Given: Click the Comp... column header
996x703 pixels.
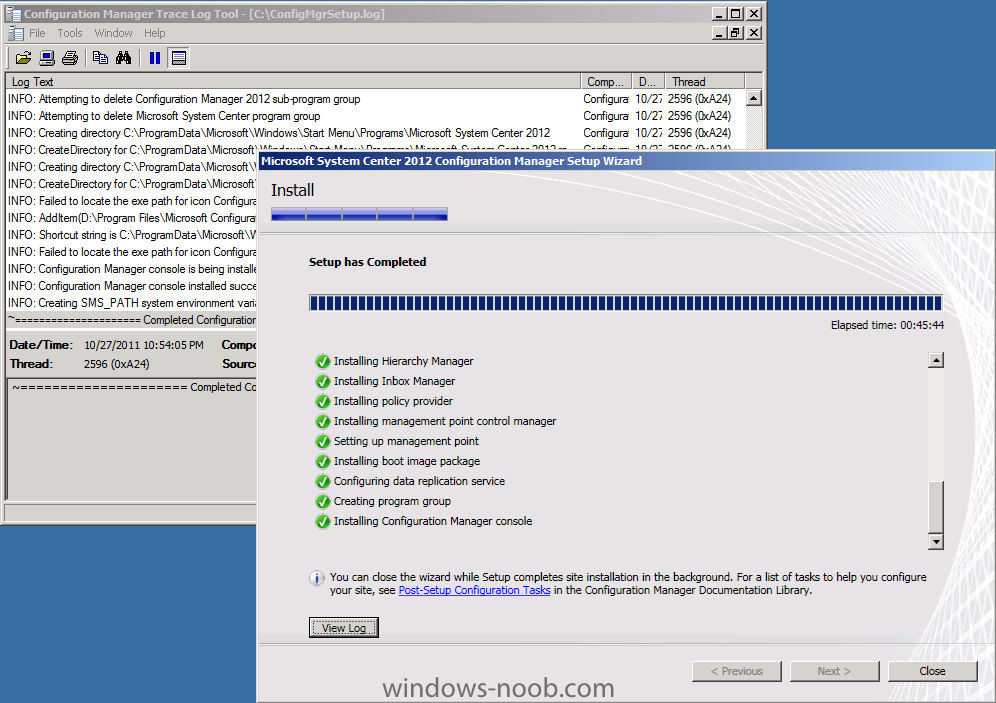Looking at the screenshot, I should point(606,81).
